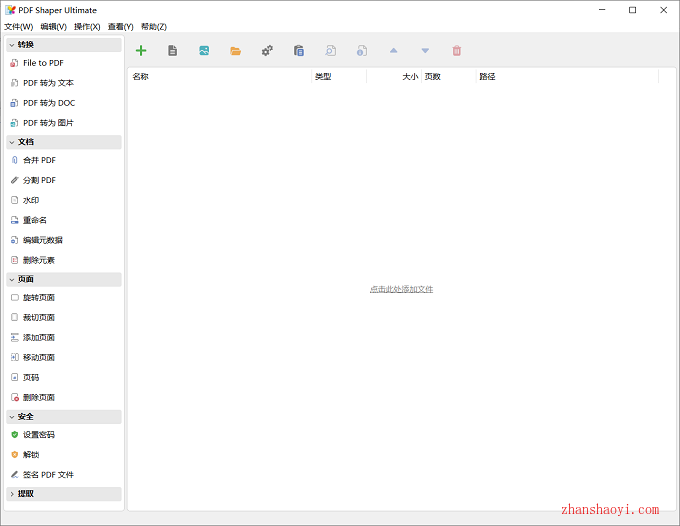The width and height of the screenshot is (680, 526).
Task: Maximize the PDF Shaper window
Action: [632, 10]
